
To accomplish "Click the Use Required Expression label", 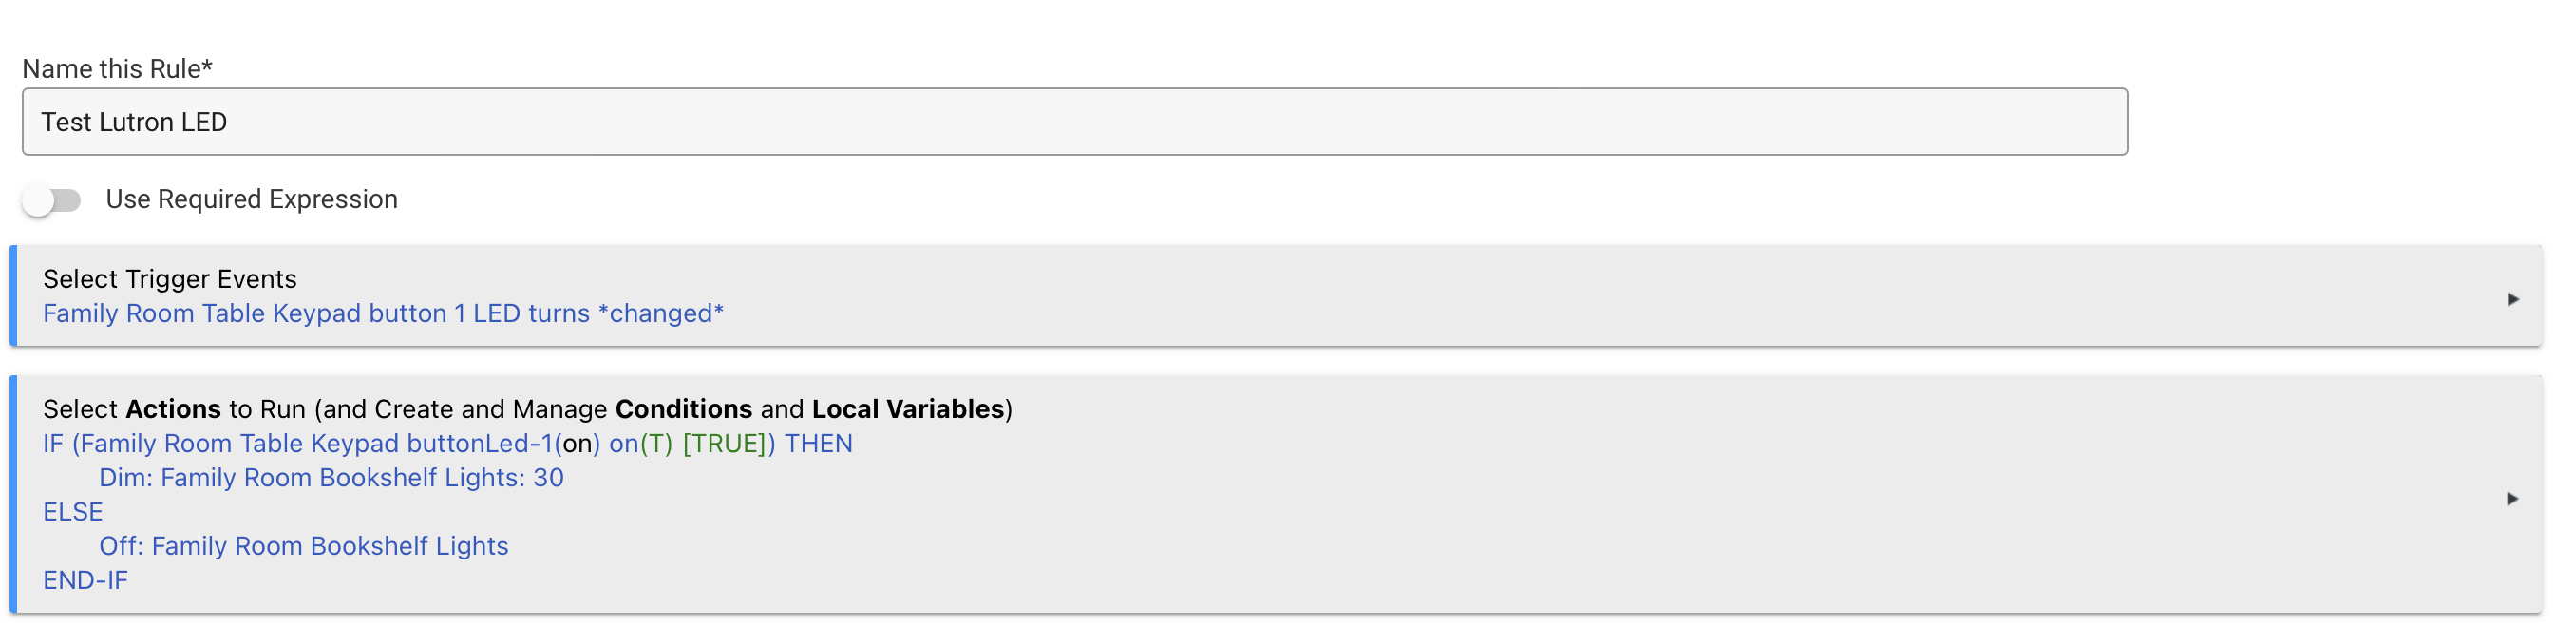I will 251,200.
